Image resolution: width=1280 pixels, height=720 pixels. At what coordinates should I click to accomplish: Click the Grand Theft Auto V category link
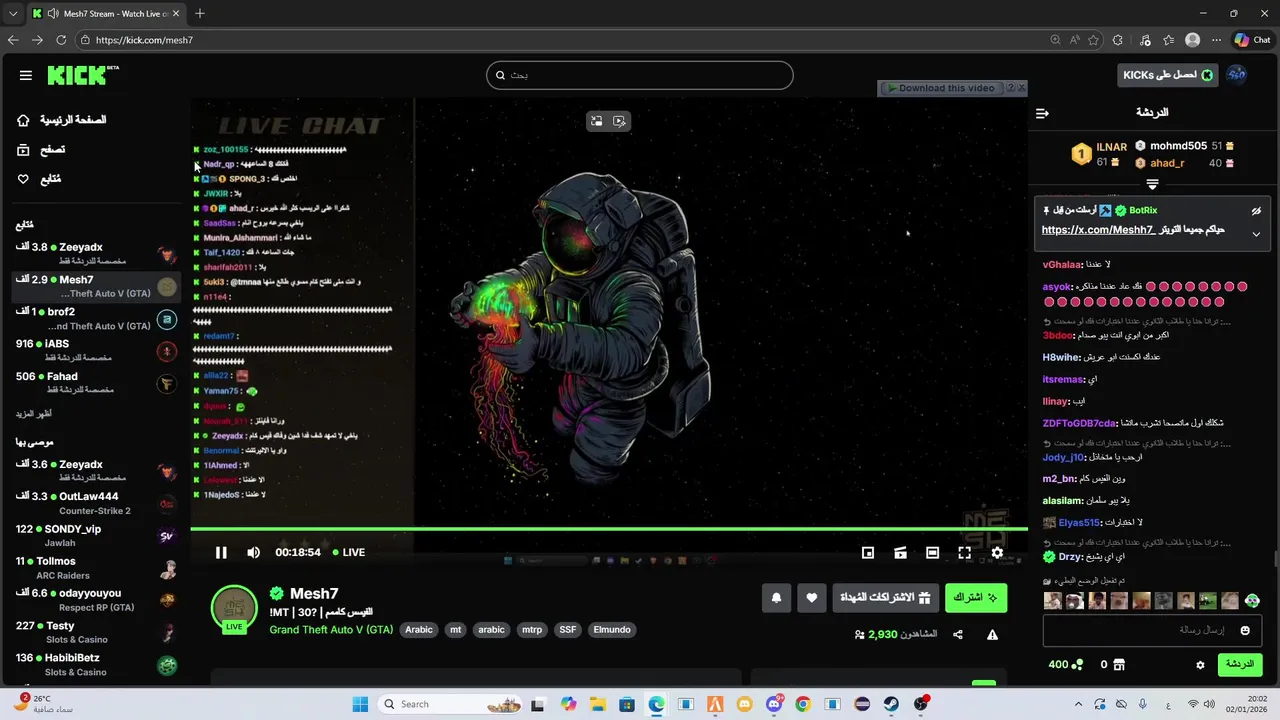pyautogui.click(x=331, y=630)
